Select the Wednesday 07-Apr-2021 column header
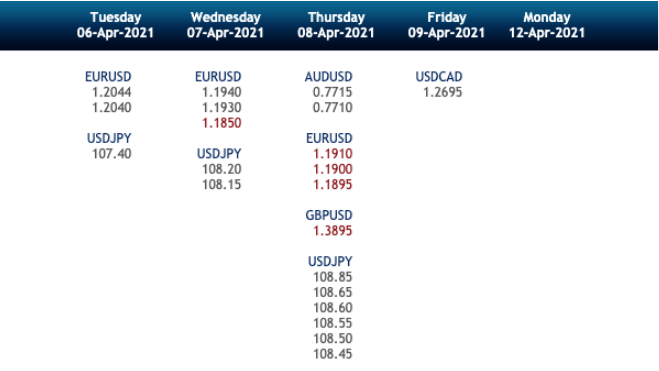 pyautogui.click(x=226, y=25)
